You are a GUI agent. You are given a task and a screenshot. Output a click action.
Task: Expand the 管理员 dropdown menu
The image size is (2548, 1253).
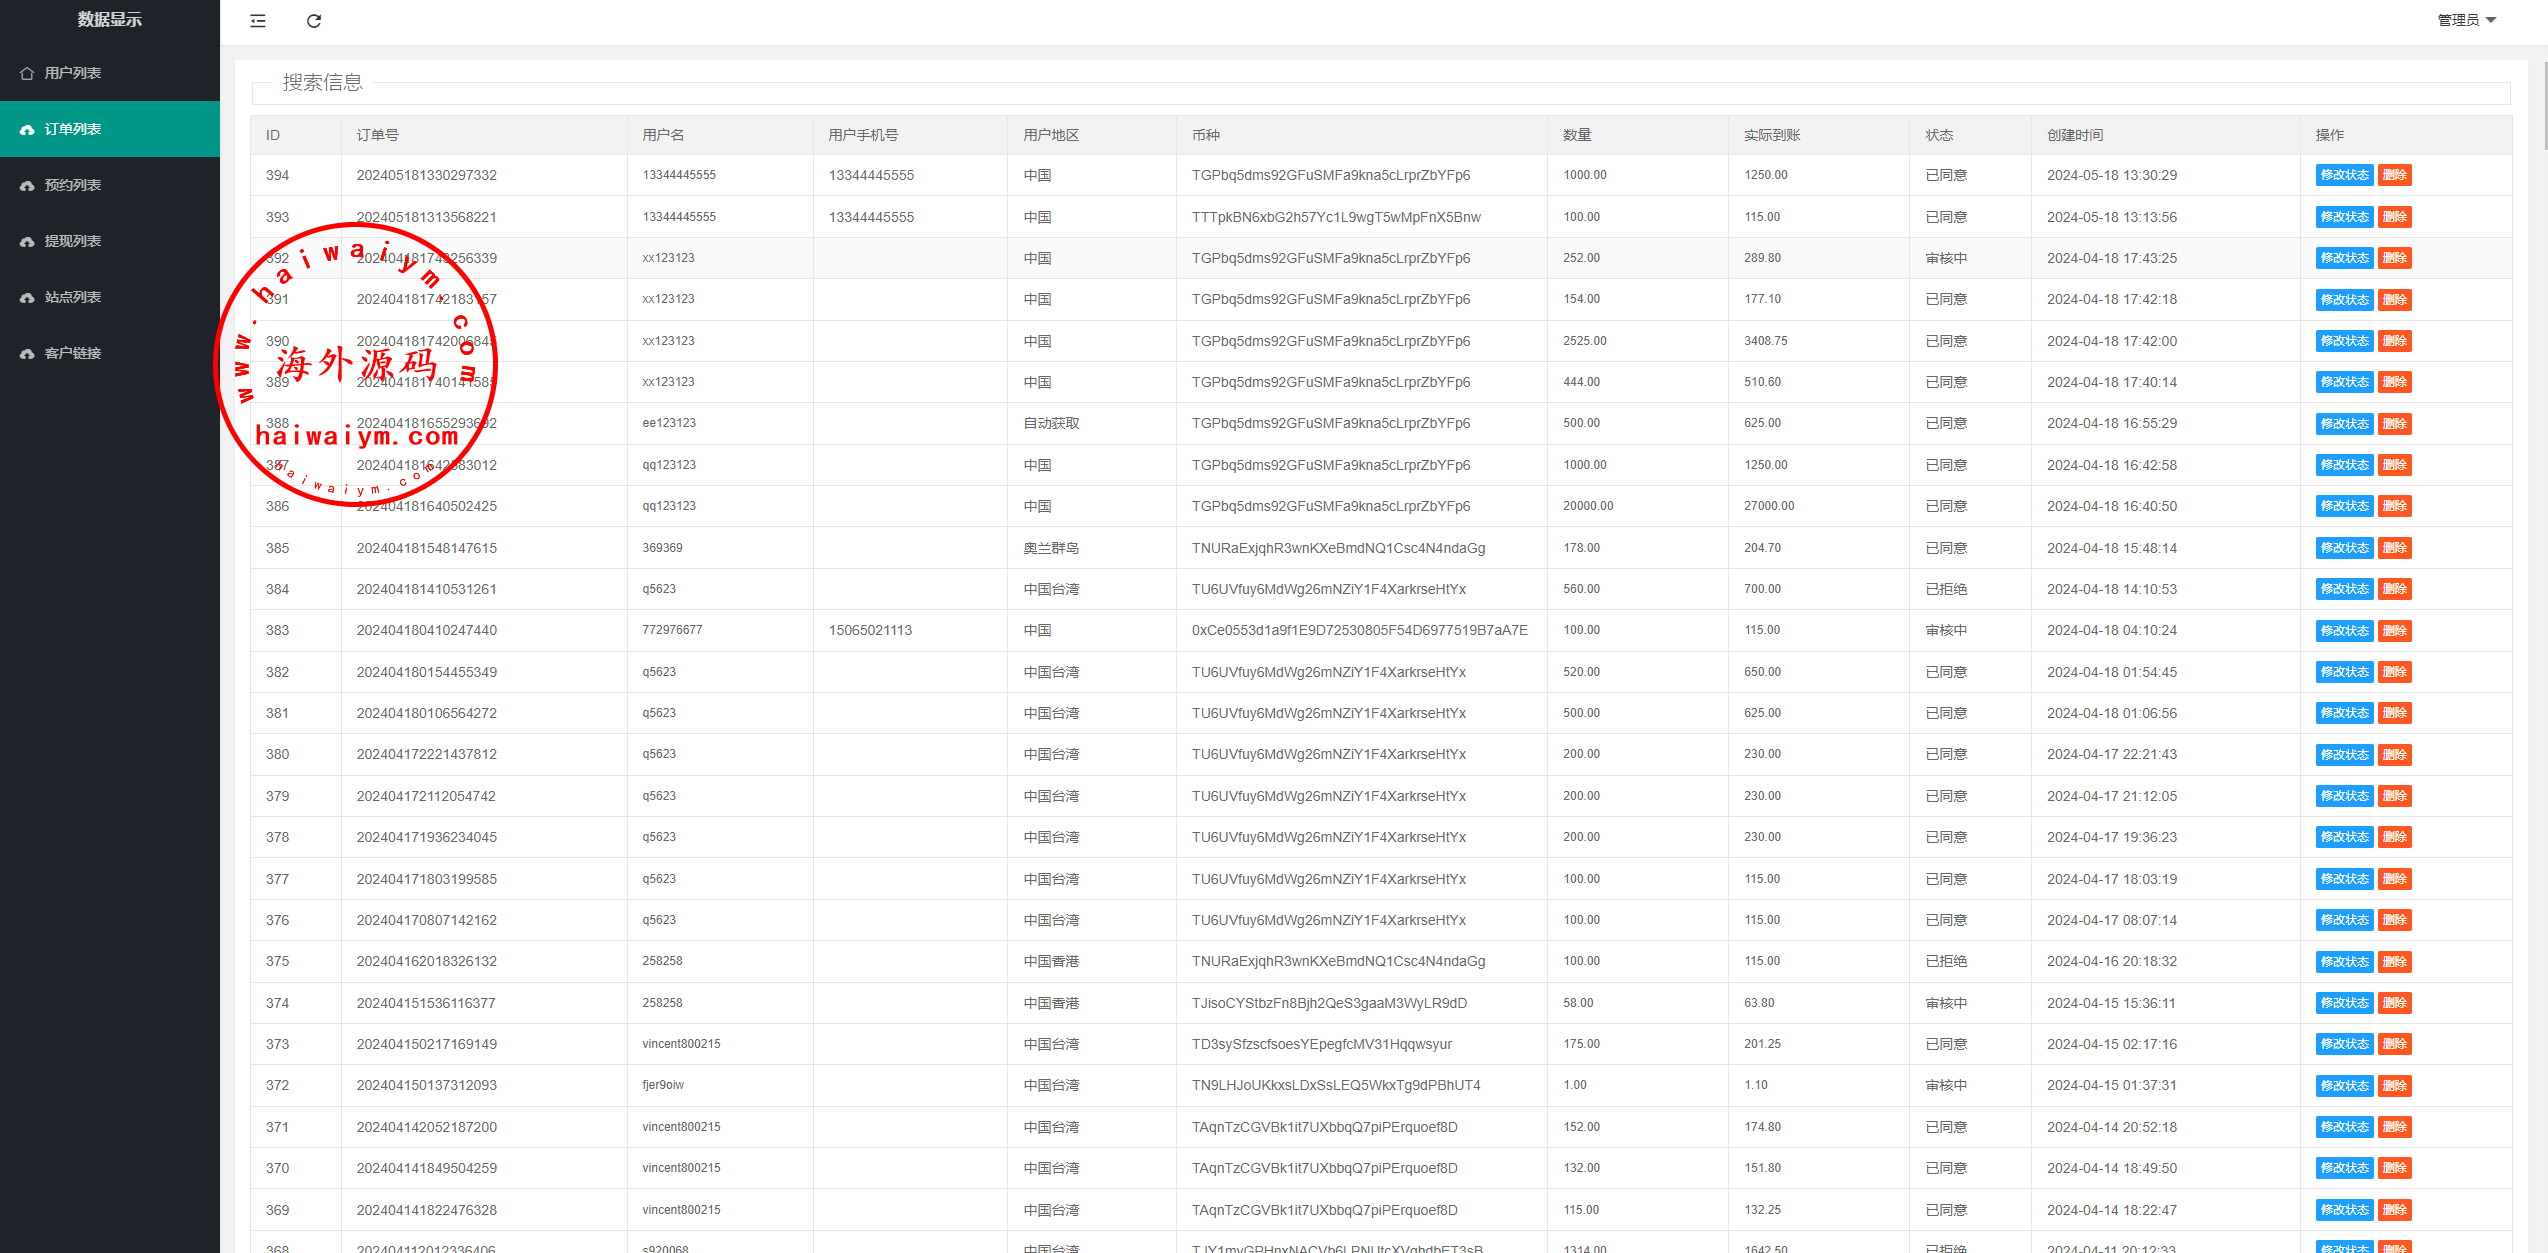pos(2466,20)
